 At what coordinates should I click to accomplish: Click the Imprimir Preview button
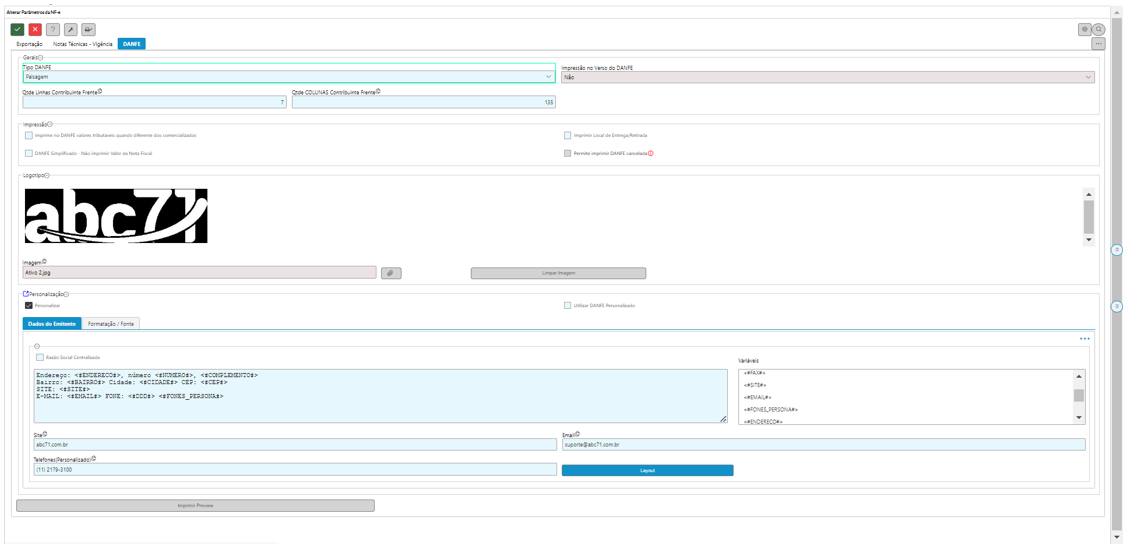(x=195, y=505)
